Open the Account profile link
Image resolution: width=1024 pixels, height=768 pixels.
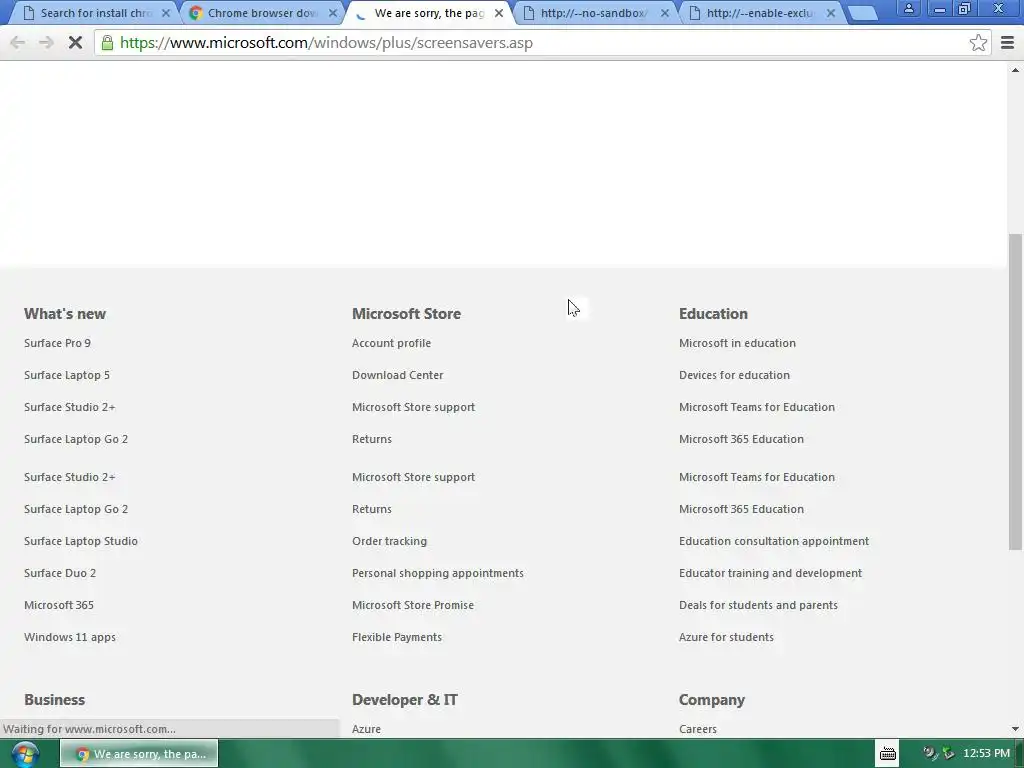[391, 343]
